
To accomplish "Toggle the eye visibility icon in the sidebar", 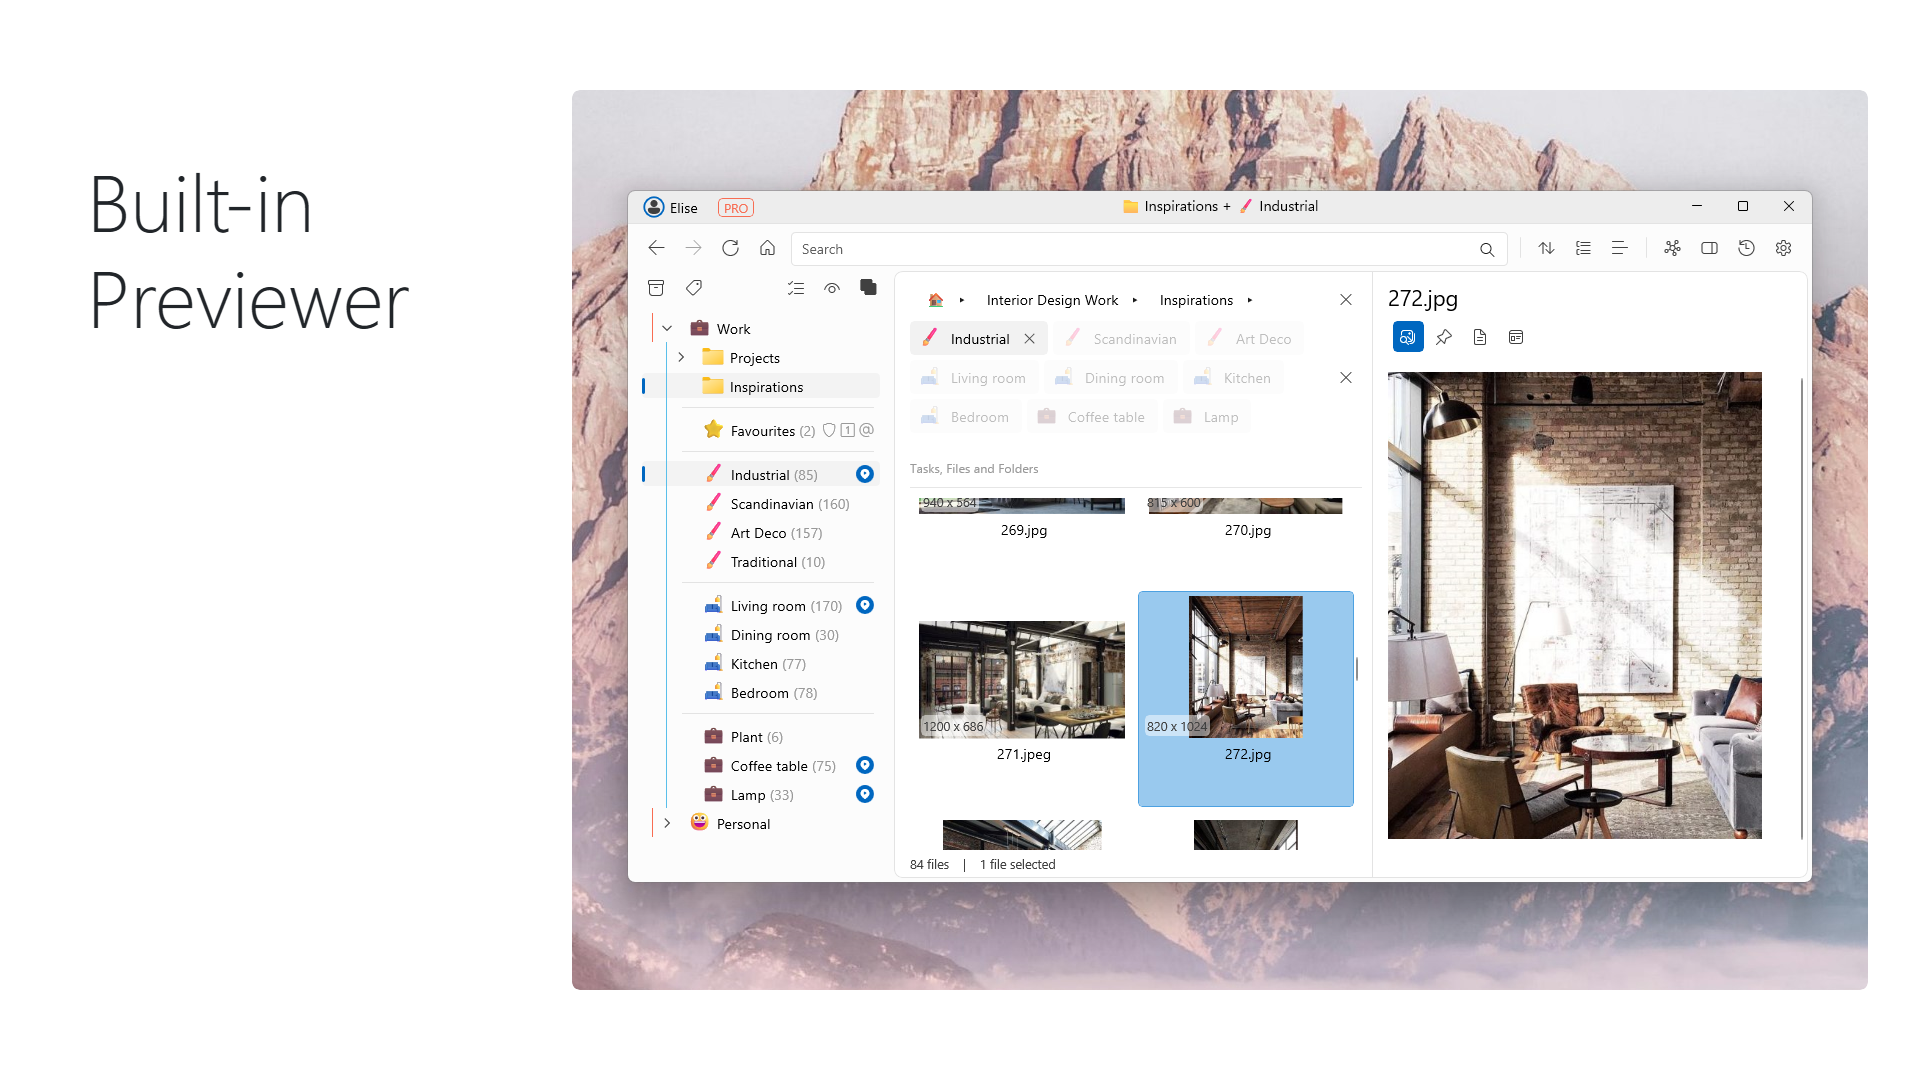I will pos(832,288).
